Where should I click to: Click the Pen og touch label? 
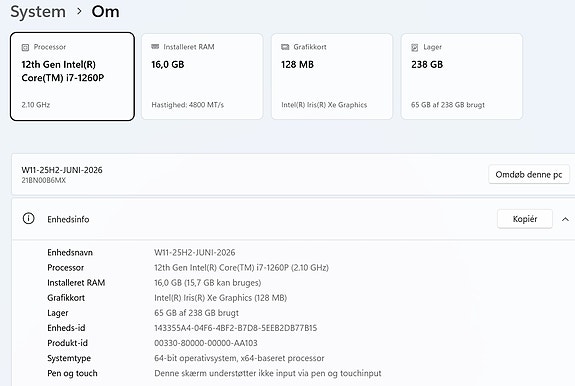point(72,373)
